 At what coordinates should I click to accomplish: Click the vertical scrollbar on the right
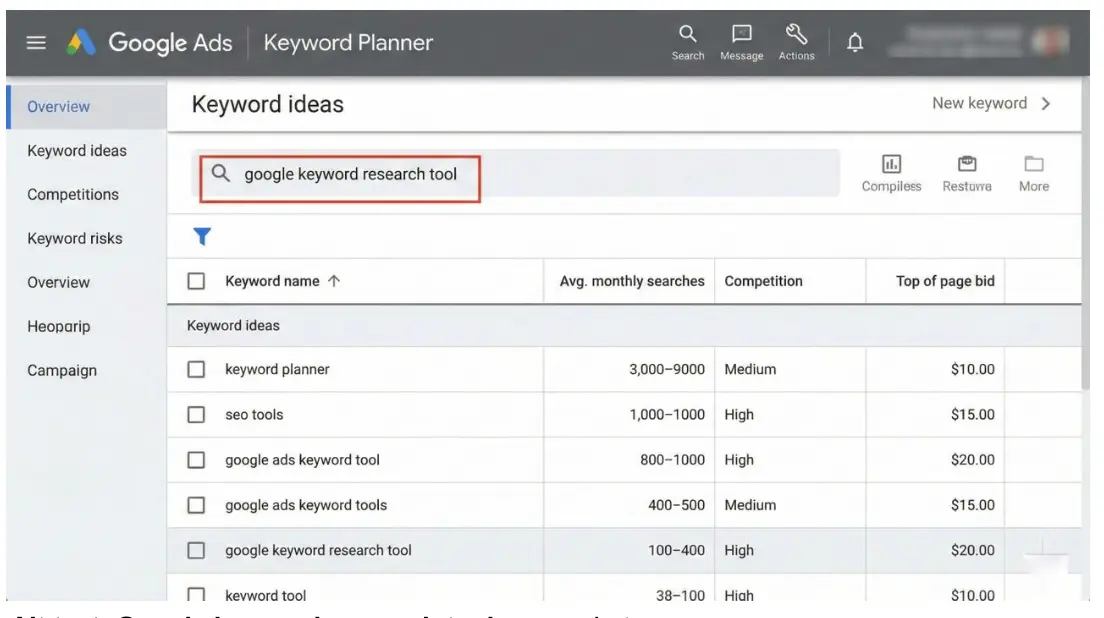click(1085, 234)
